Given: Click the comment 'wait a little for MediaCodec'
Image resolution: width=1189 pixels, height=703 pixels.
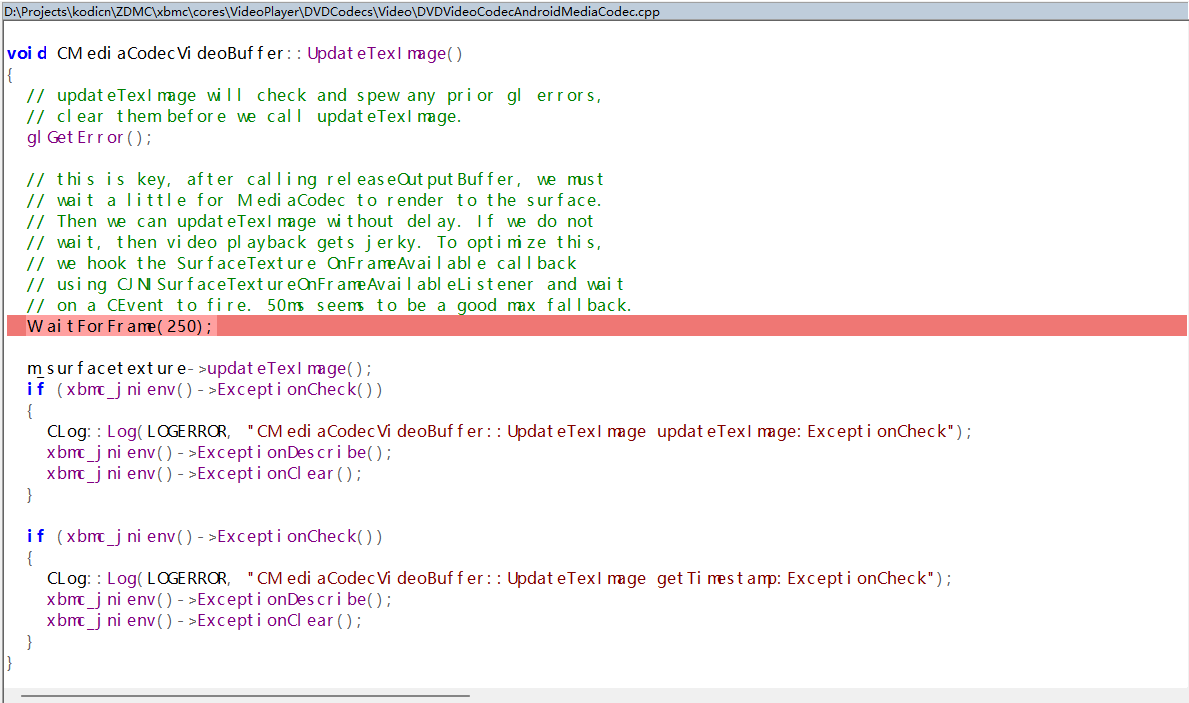Looking at the screenshot, I should point(315,200).
